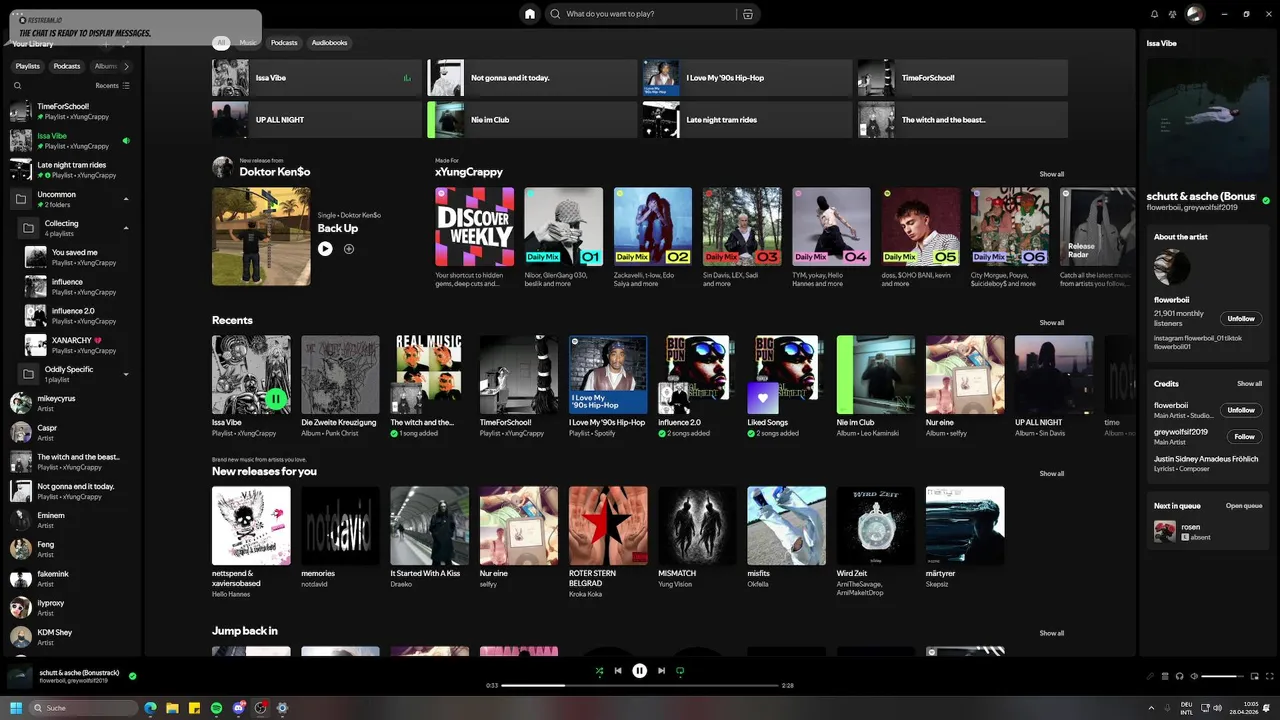Open the Uncommon folder icon
1280x720 pixels.
click(20, 199)
